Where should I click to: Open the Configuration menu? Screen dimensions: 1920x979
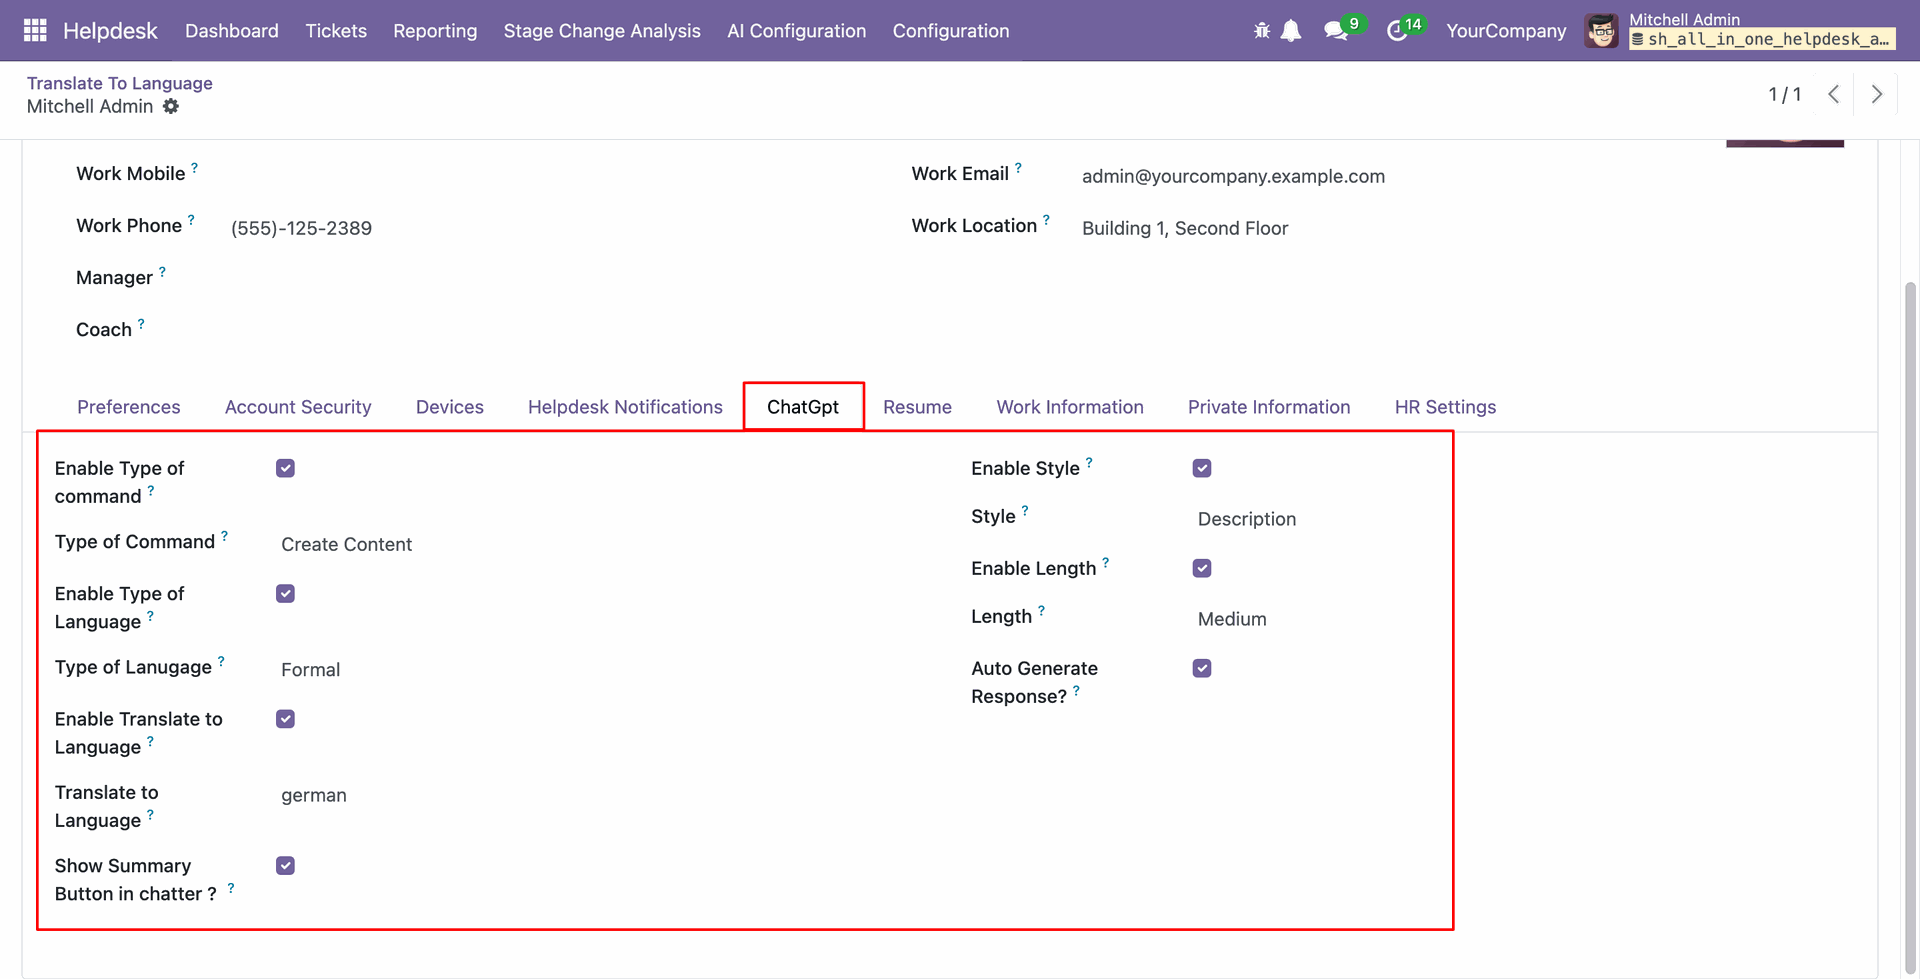[x=951, y=31]
